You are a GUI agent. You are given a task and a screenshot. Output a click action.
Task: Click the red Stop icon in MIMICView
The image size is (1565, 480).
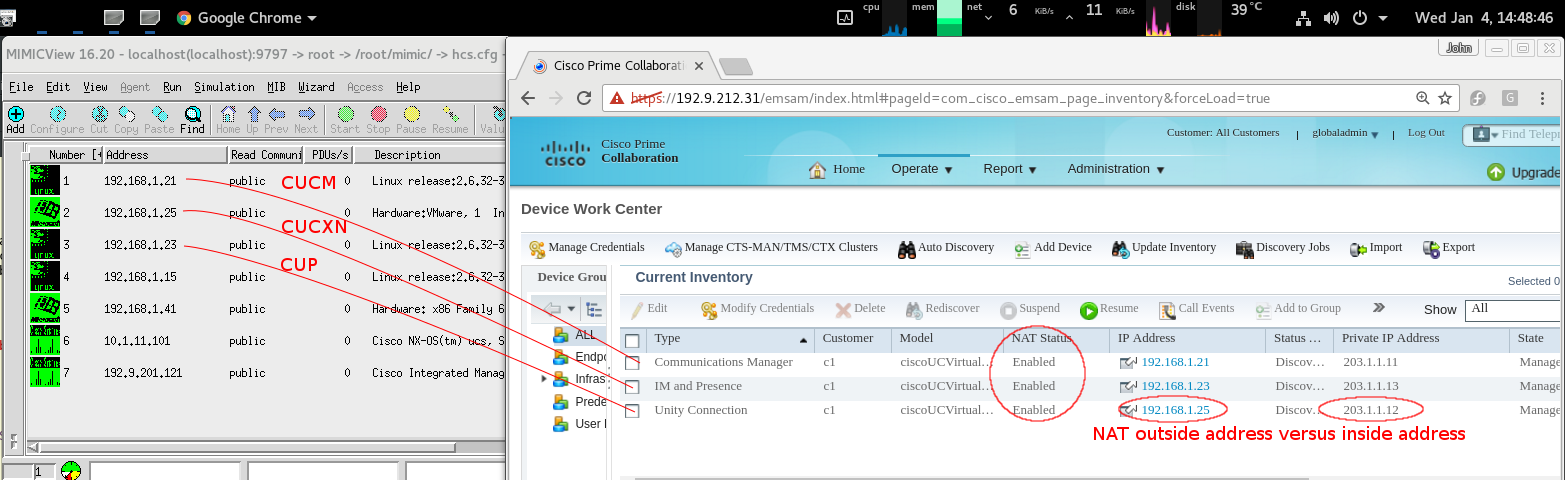(x=378, y=114)
